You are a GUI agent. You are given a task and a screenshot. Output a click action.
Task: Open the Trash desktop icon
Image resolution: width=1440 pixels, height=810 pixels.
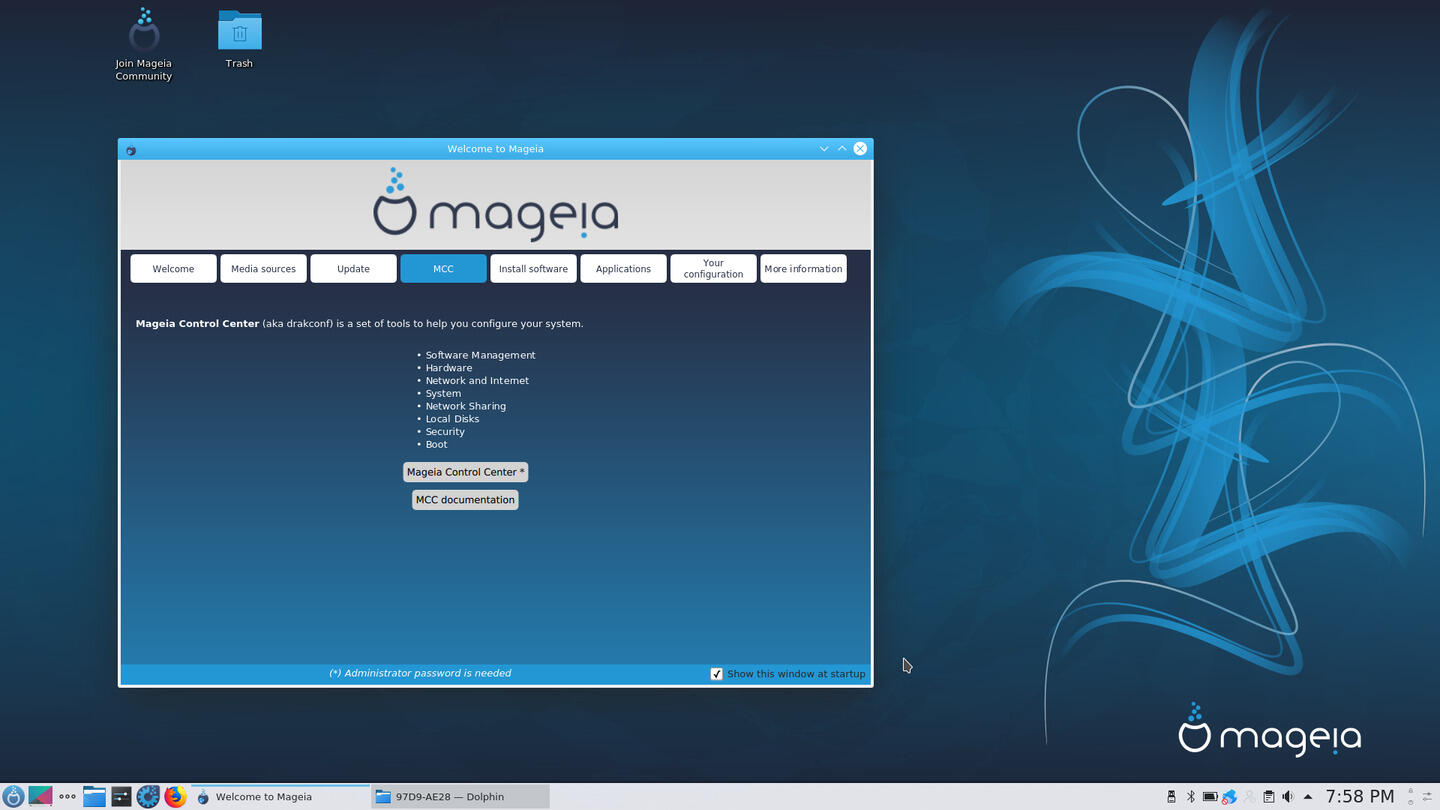point(239,39)
